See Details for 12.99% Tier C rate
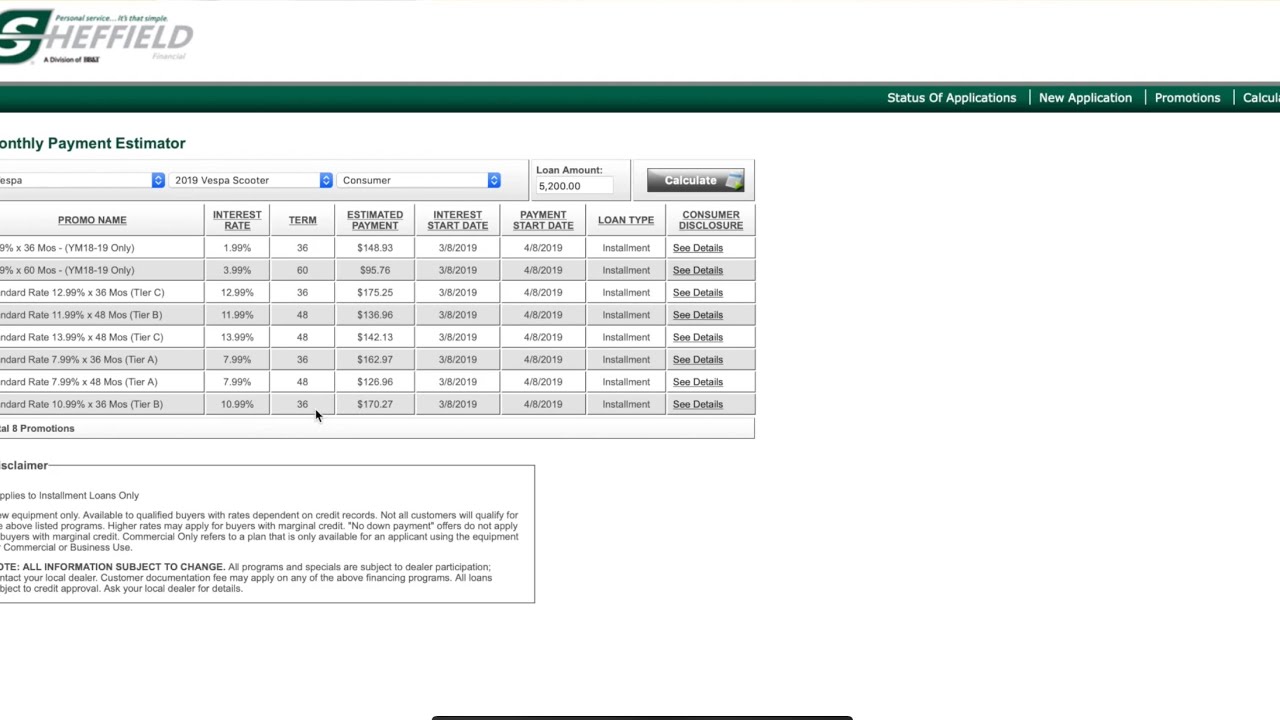 click(697, 293)
